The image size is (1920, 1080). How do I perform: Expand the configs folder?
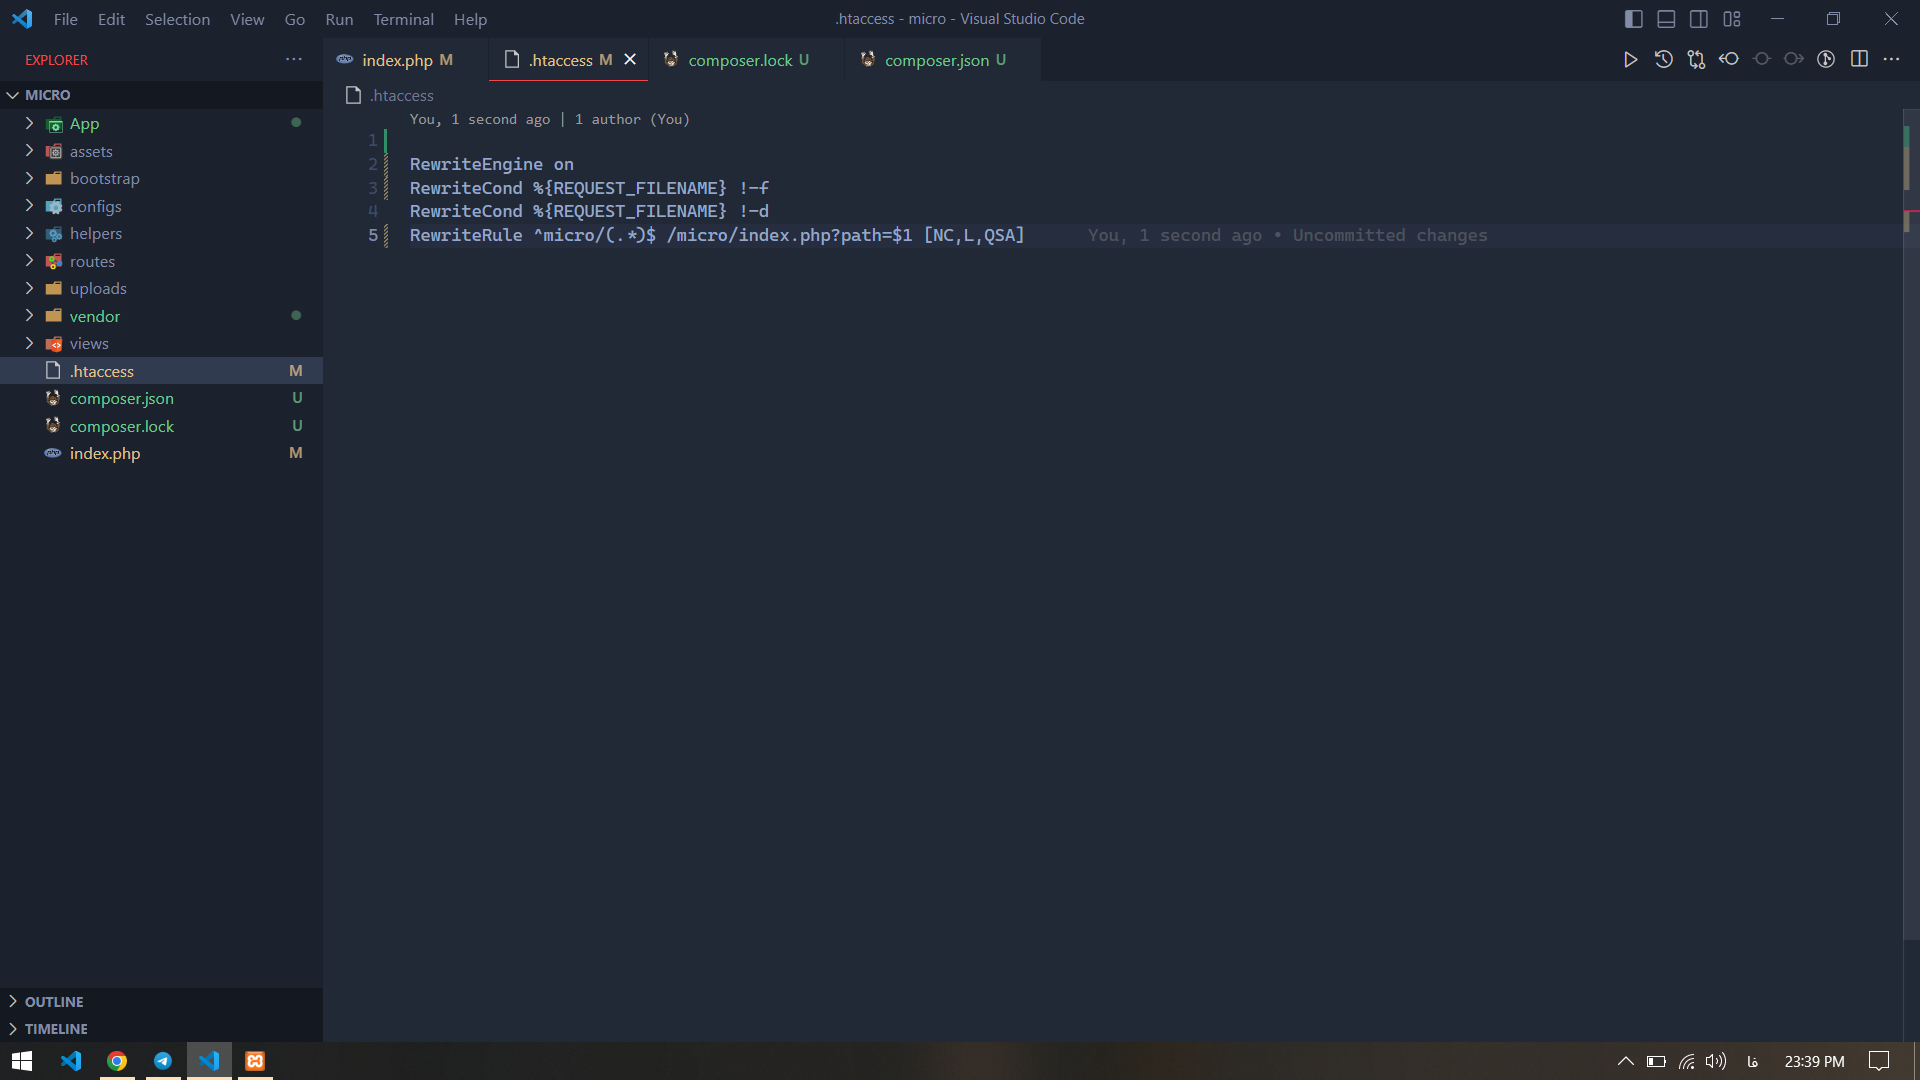click(161, 206)
